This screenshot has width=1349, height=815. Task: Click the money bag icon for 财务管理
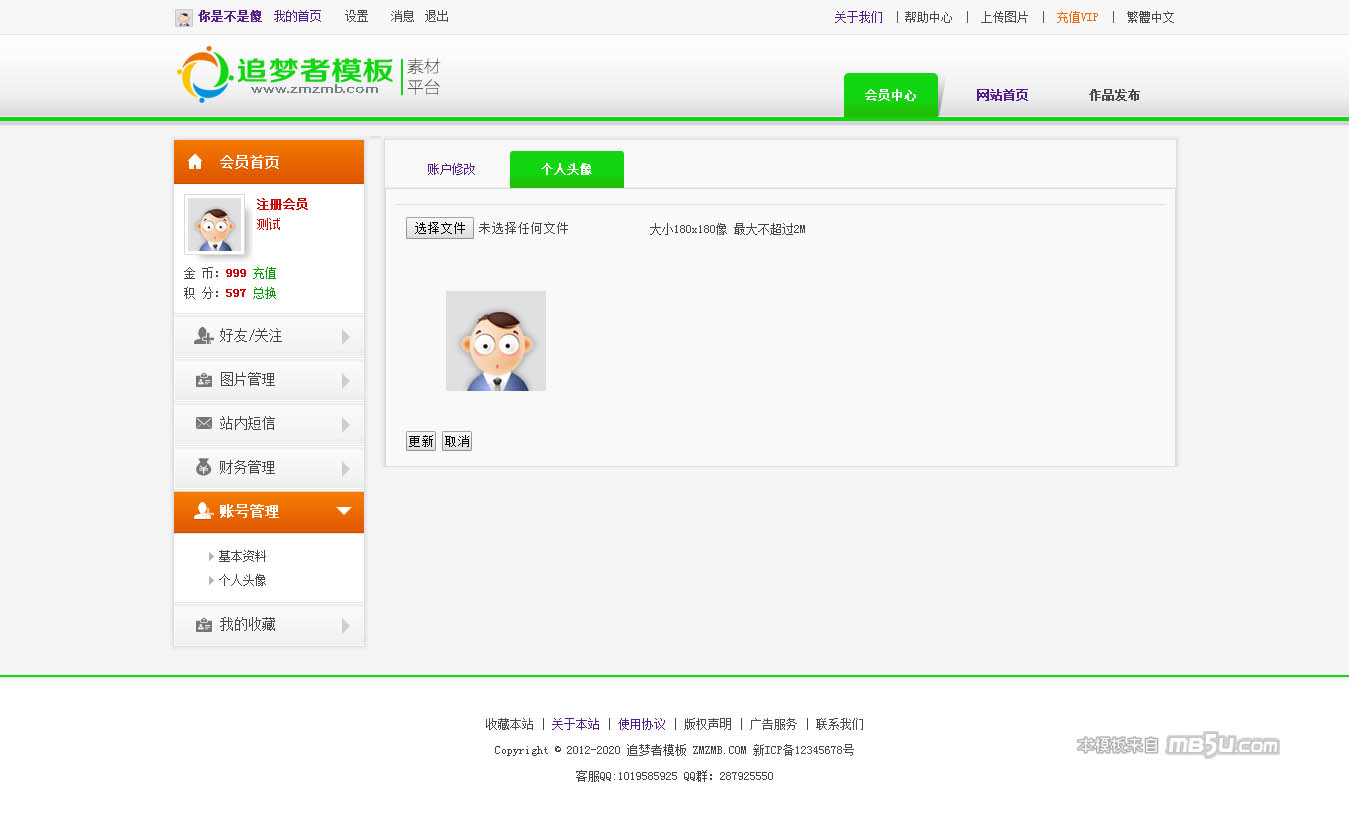tap(203, 467)
